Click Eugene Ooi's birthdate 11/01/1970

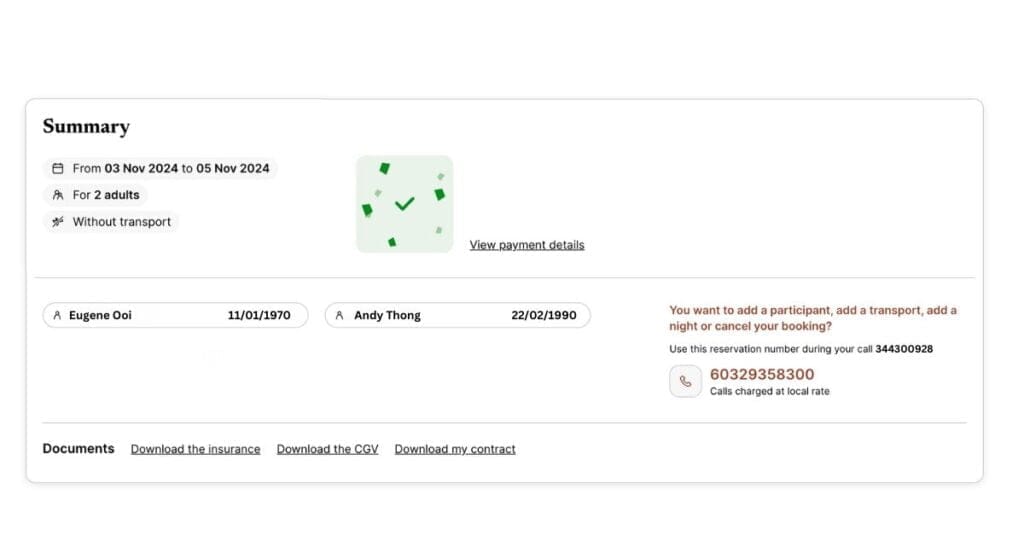[259, 315]
